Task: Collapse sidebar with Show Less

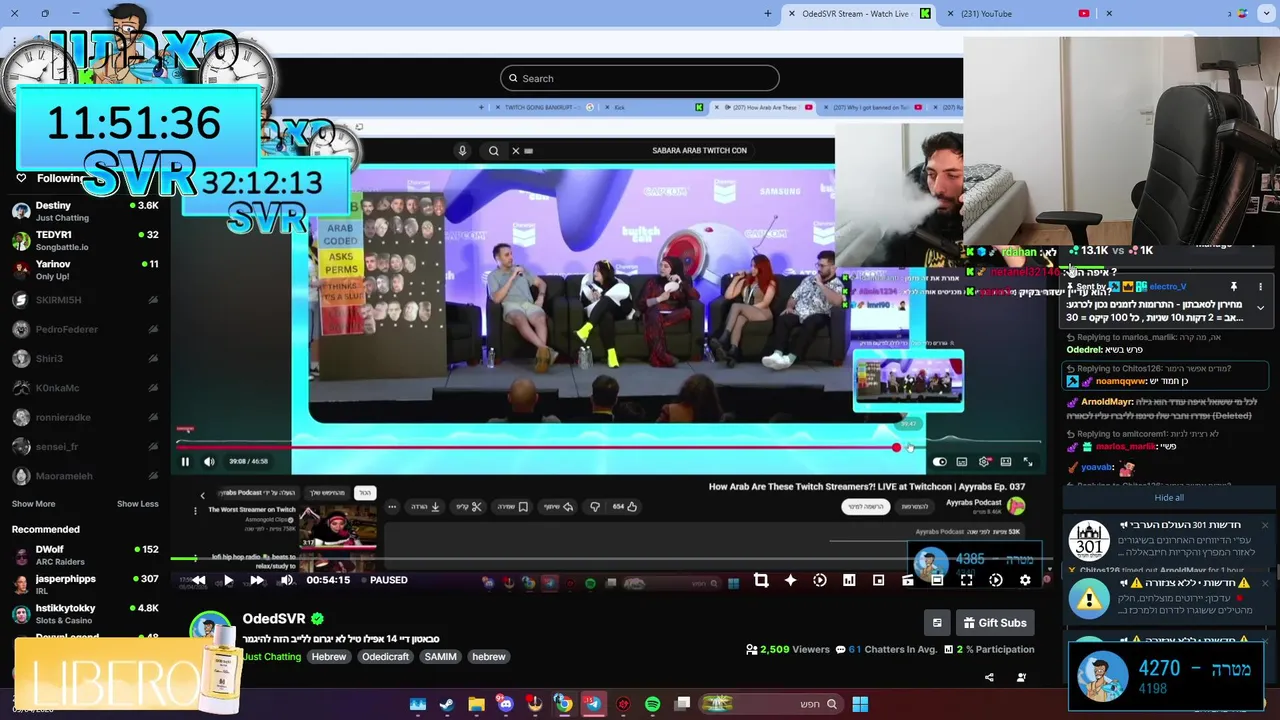Action: coord(138,504)
